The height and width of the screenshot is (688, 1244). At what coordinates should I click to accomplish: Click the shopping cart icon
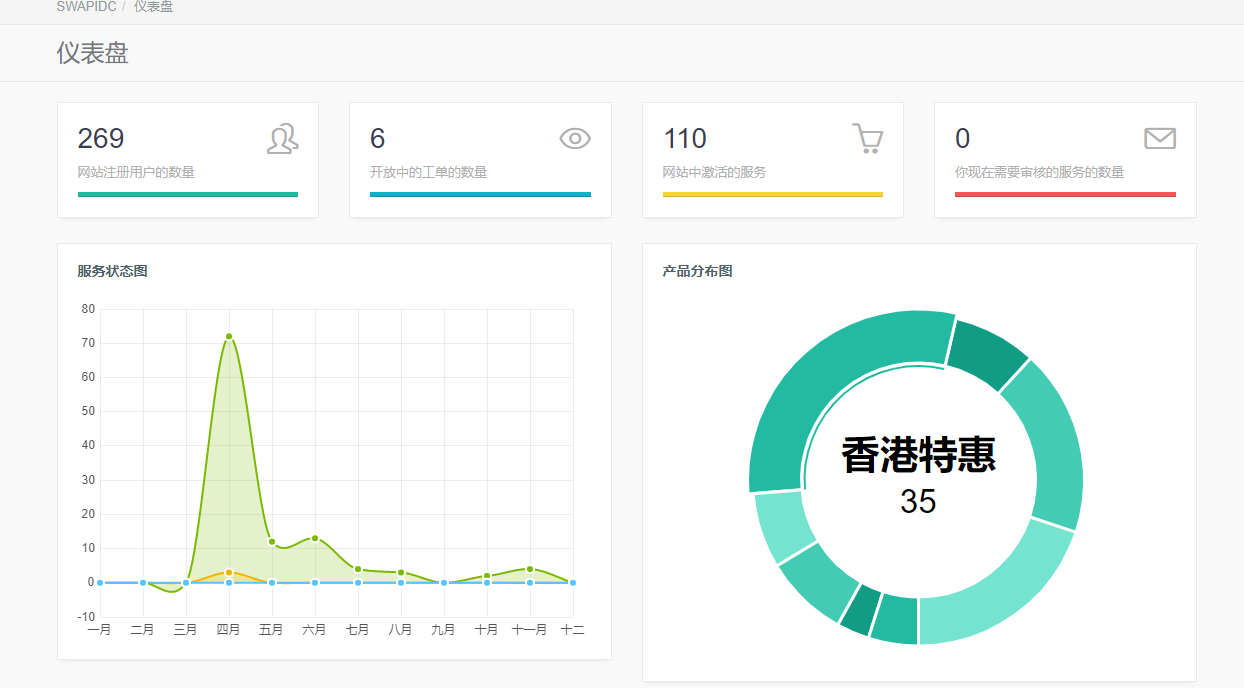click(868, 138)
